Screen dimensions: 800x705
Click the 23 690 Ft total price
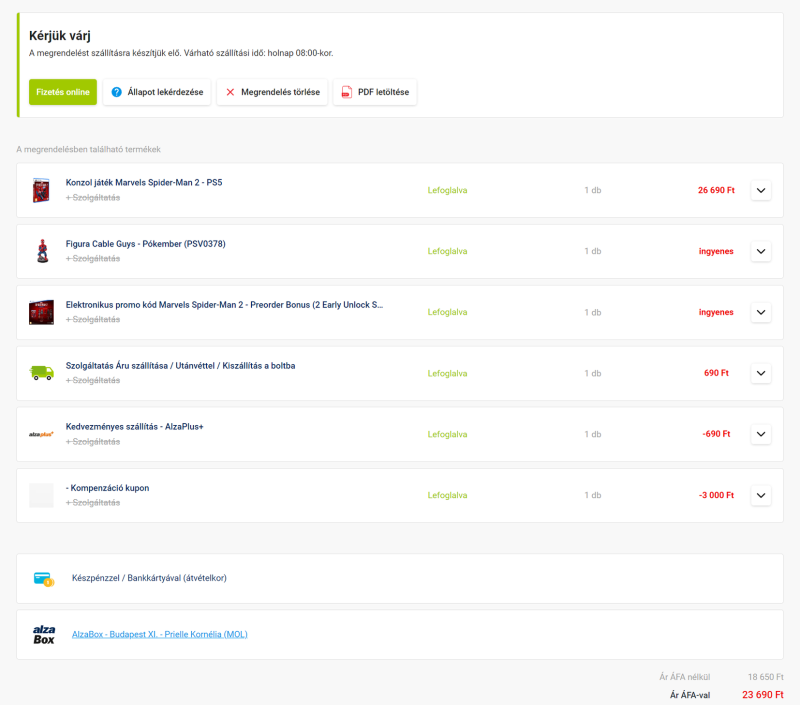tap(763, 695)
